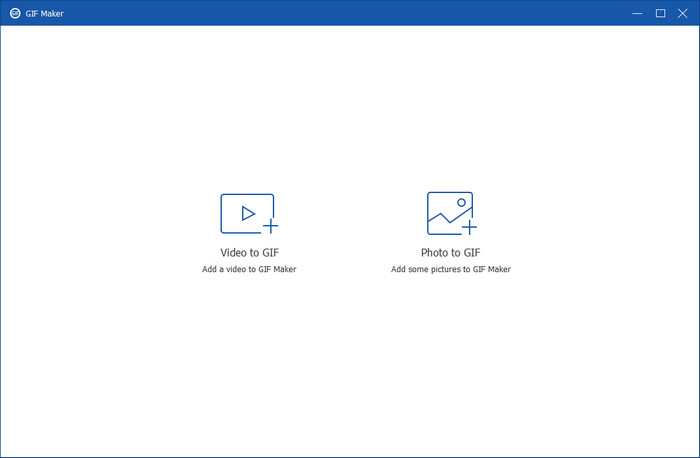Click the "GIF Maker" window title text

coord(46,13)
